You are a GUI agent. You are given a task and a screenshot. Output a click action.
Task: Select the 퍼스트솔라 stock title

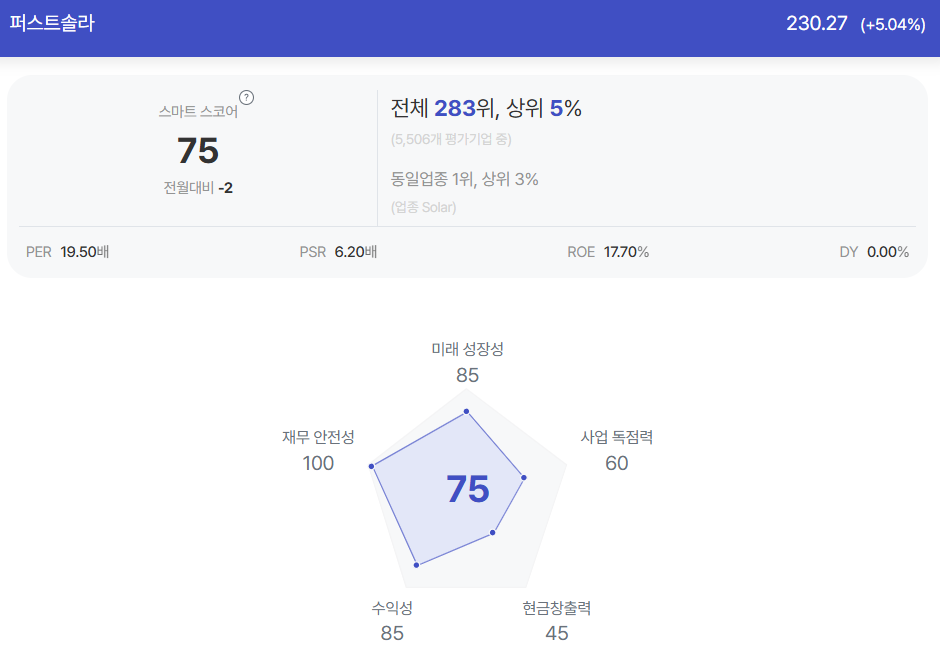(x=52, y=23)
